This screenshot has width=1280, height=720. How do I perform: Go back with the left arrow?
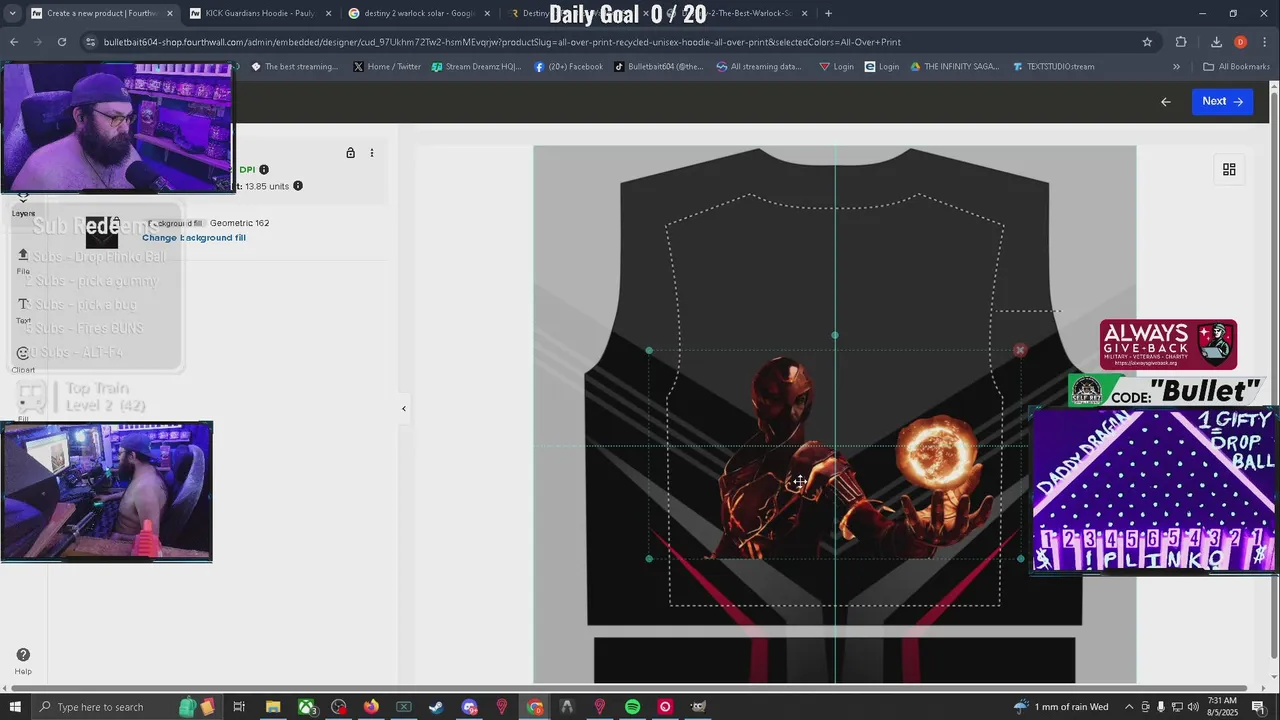(1165, 101)
